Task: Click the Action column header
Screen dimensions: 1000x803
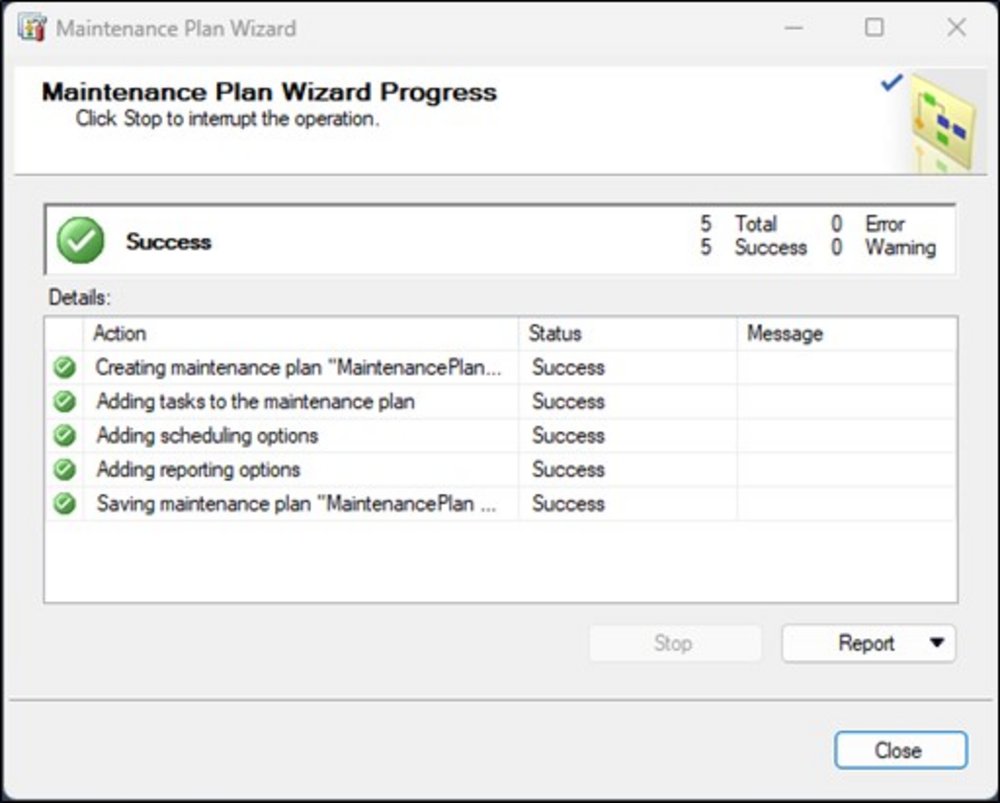Action: pyautogui.click(x=120, y=334)
